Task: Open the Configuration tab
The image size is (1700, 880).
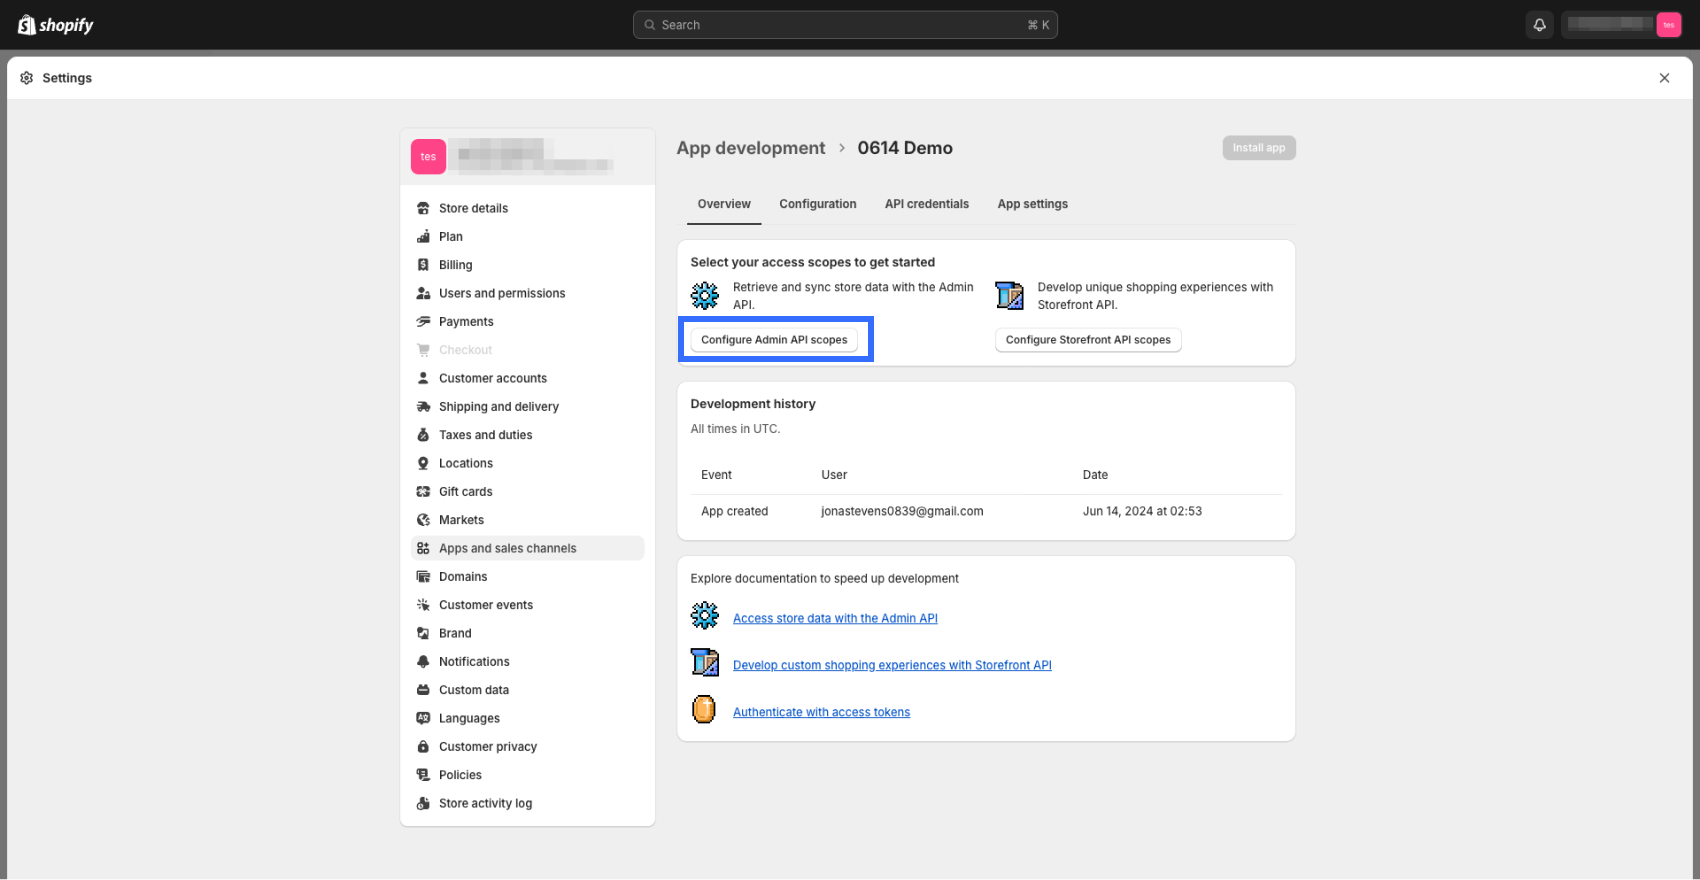Action: coord(817,204)
